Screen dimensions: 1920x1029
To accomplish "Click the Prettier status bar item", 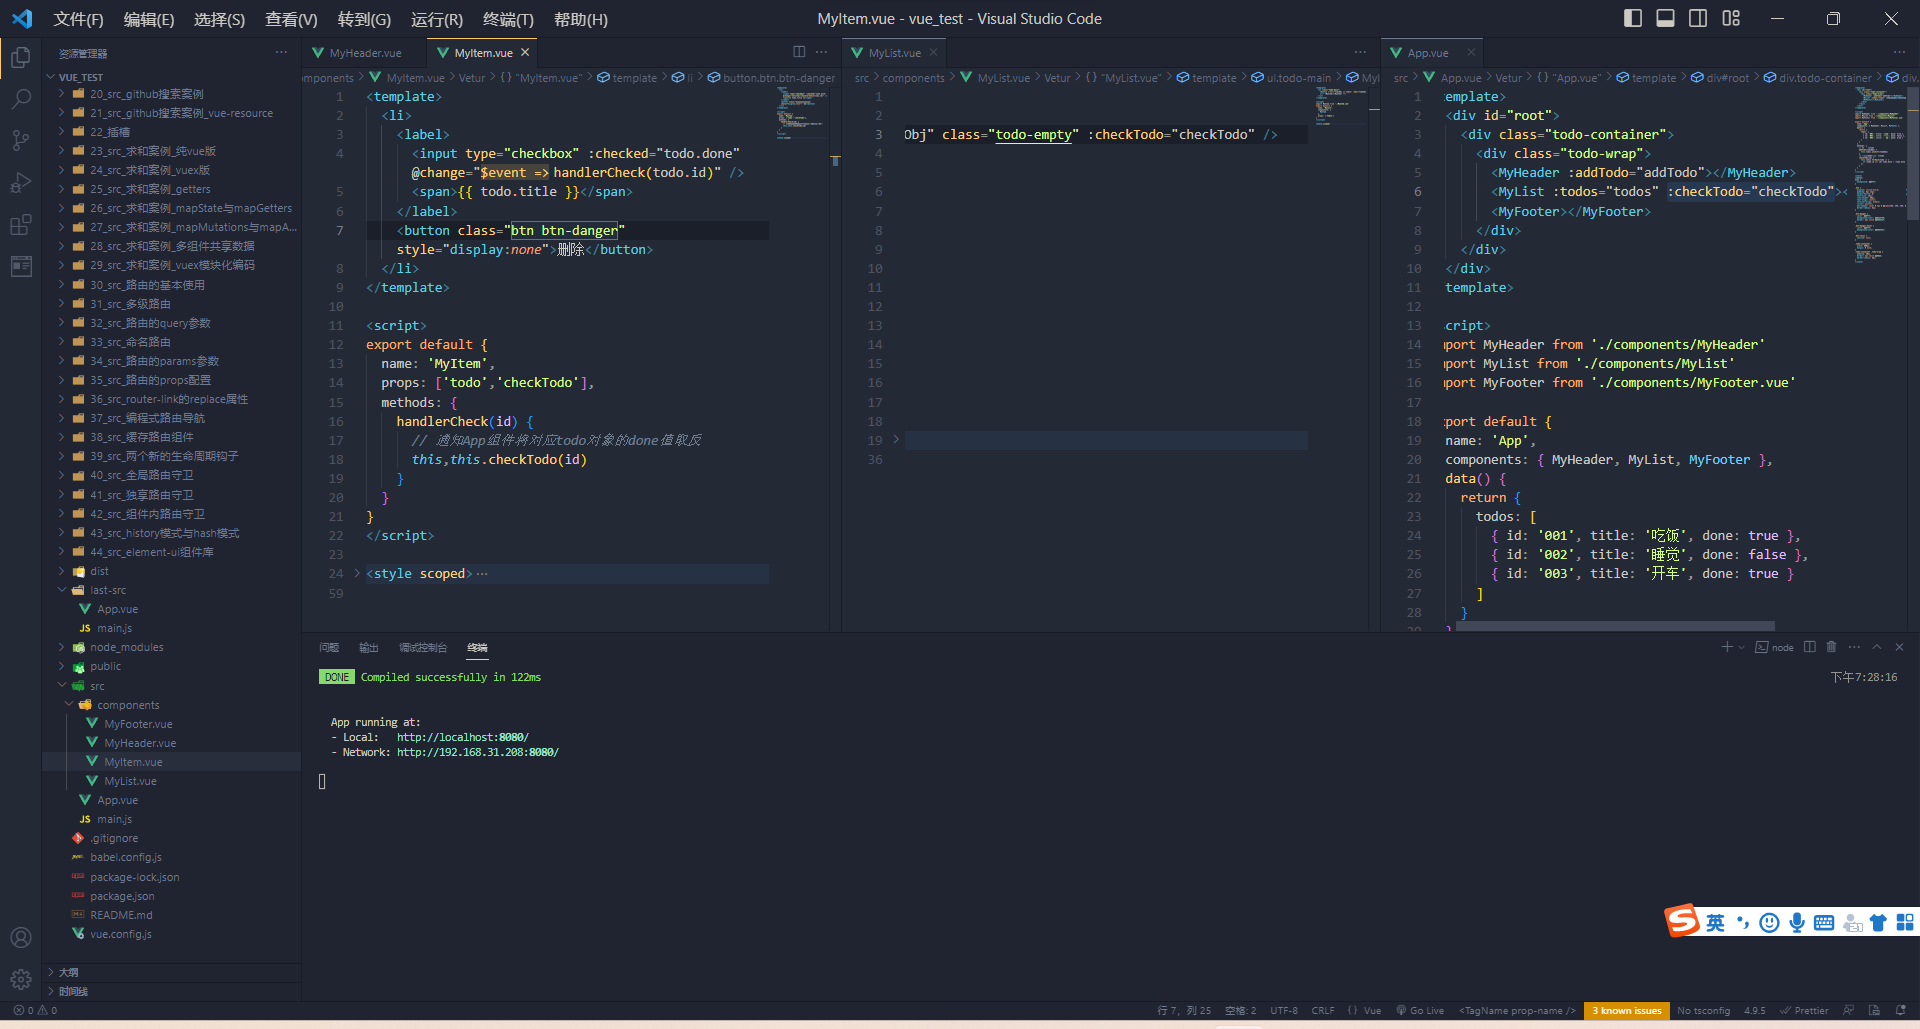I will coord(1804,1011).
